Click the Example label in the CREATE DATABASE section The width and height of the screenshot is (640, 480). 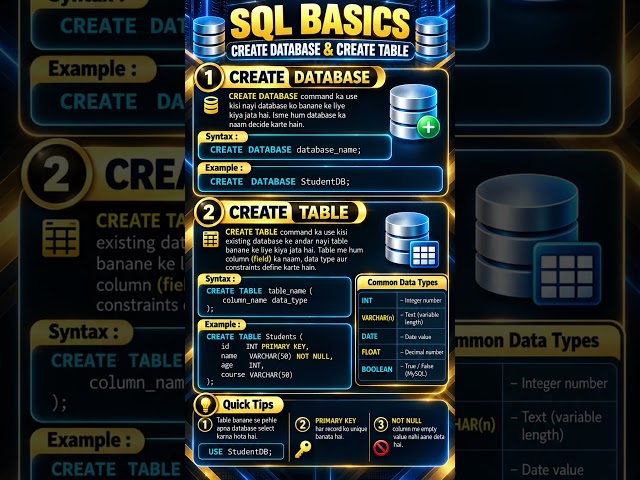point(224,168)
